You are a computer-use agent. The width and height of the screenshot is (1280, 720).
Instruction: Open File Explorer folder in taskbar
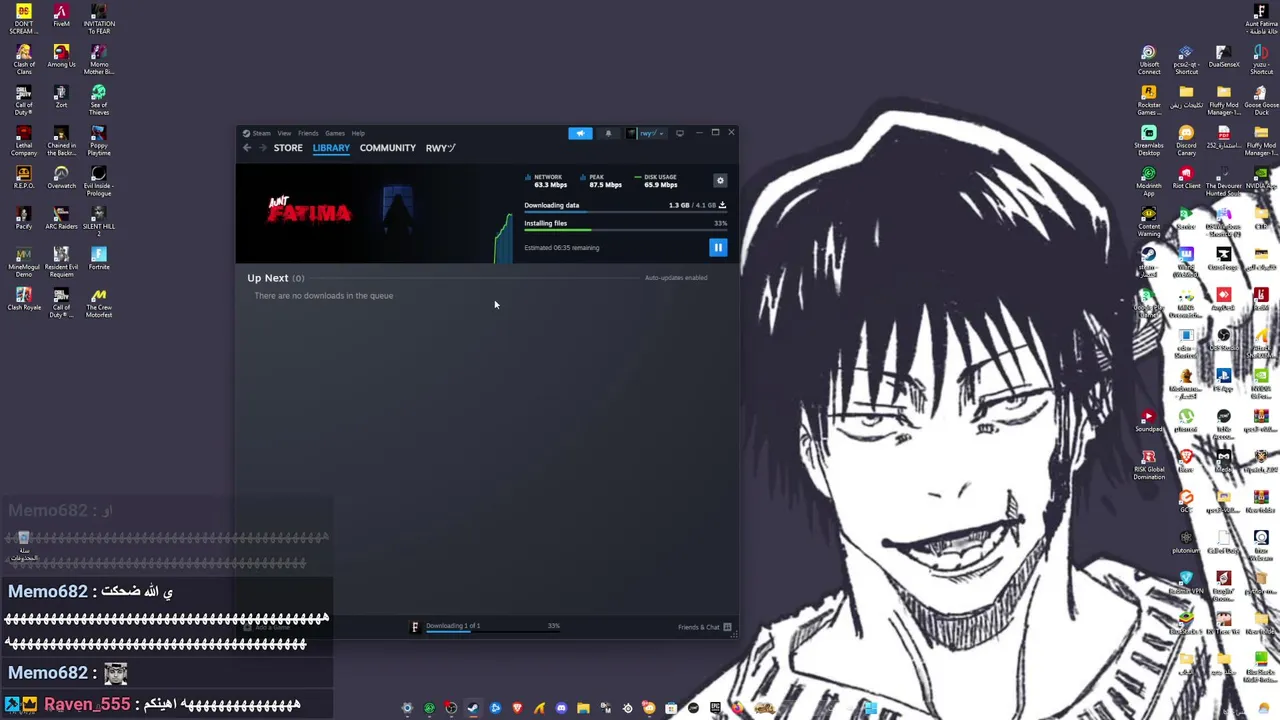point(583,708)
